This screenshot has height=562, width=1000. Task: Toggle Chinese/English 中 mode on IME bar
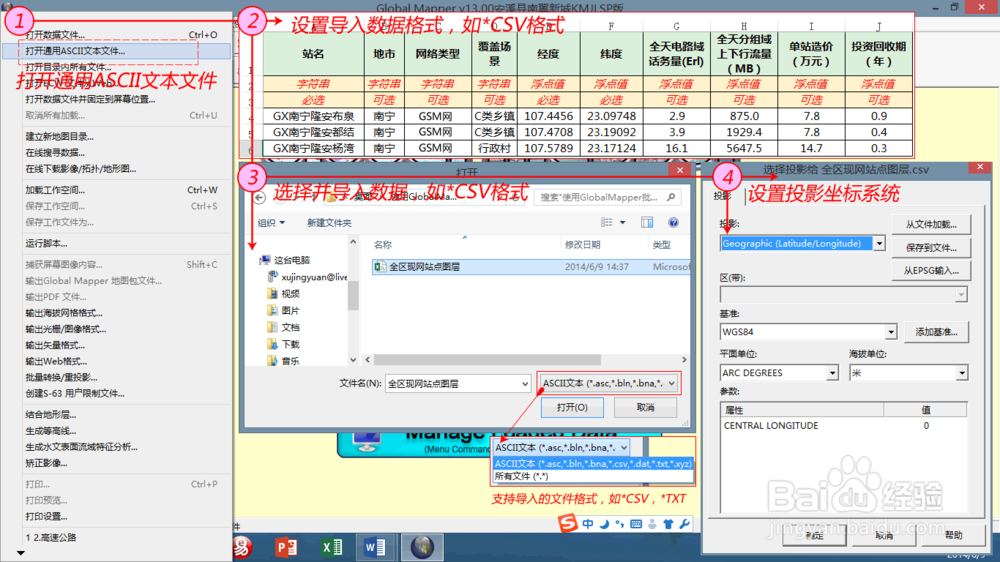tap(587, 524)
